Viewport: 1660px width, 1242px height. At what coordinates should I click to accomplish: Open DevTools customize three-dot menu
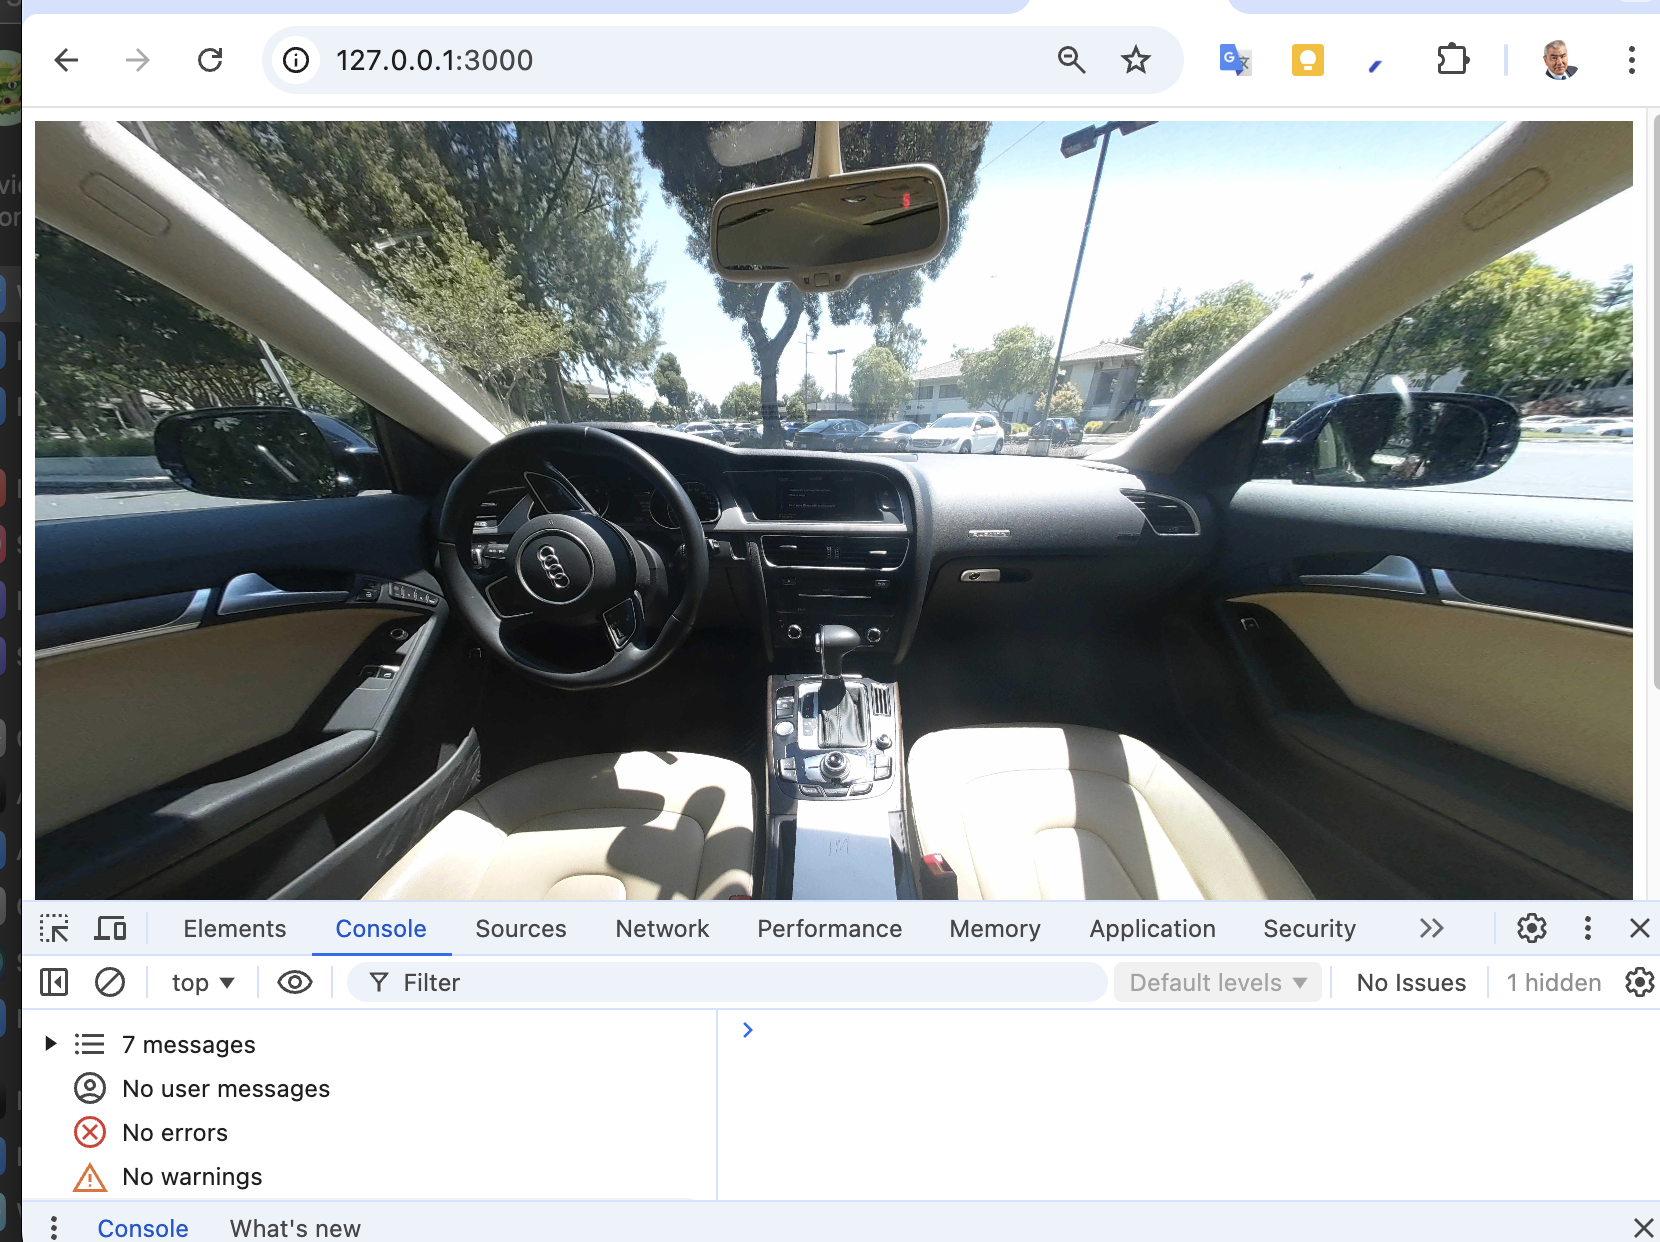coord(1587,929)
